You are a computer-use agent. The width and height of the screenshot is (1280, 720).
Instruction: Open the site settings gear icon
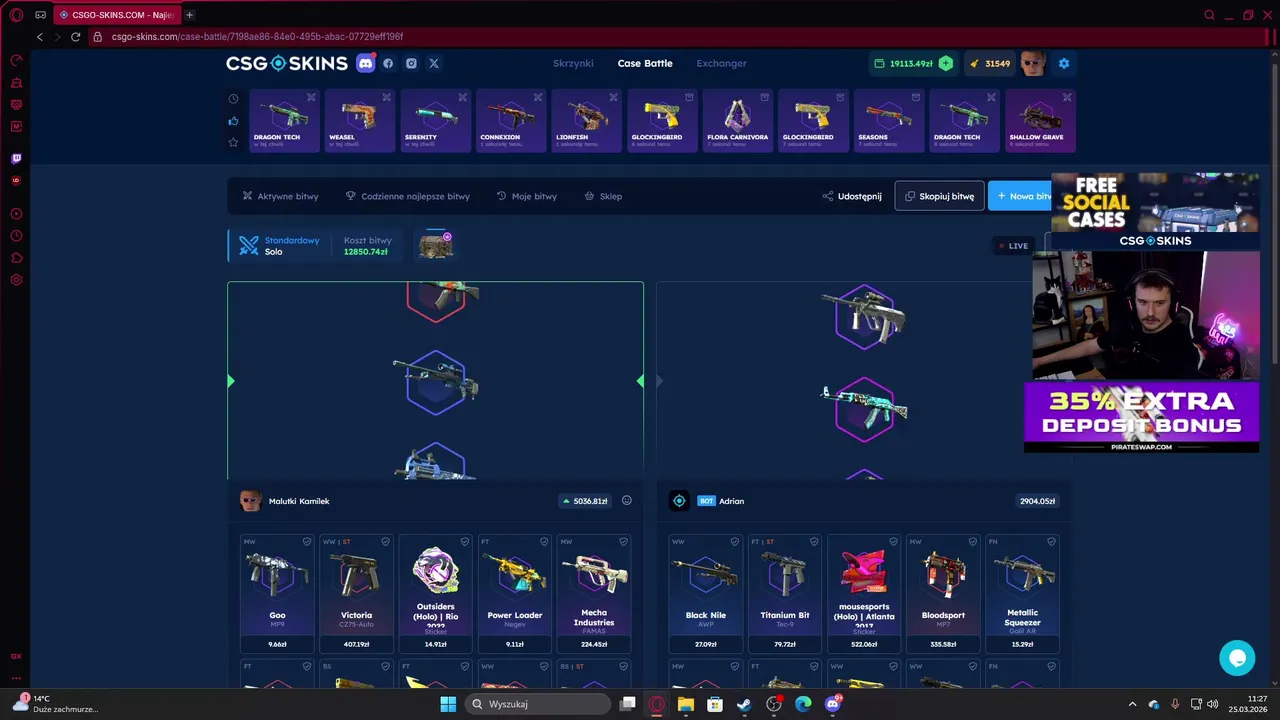(1064, 63)
